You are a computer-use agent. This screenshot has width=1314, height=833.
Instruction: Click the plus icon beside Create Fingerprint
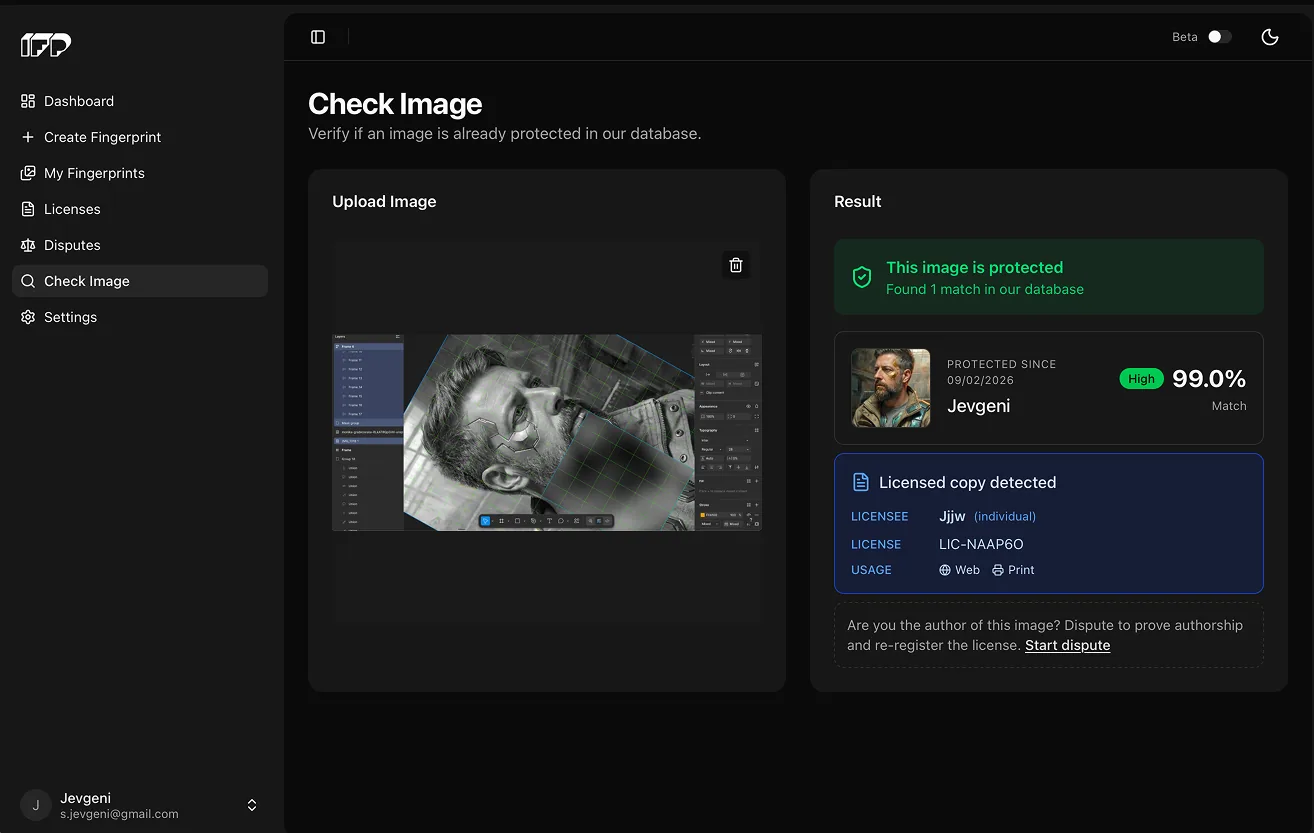point(28,137)
